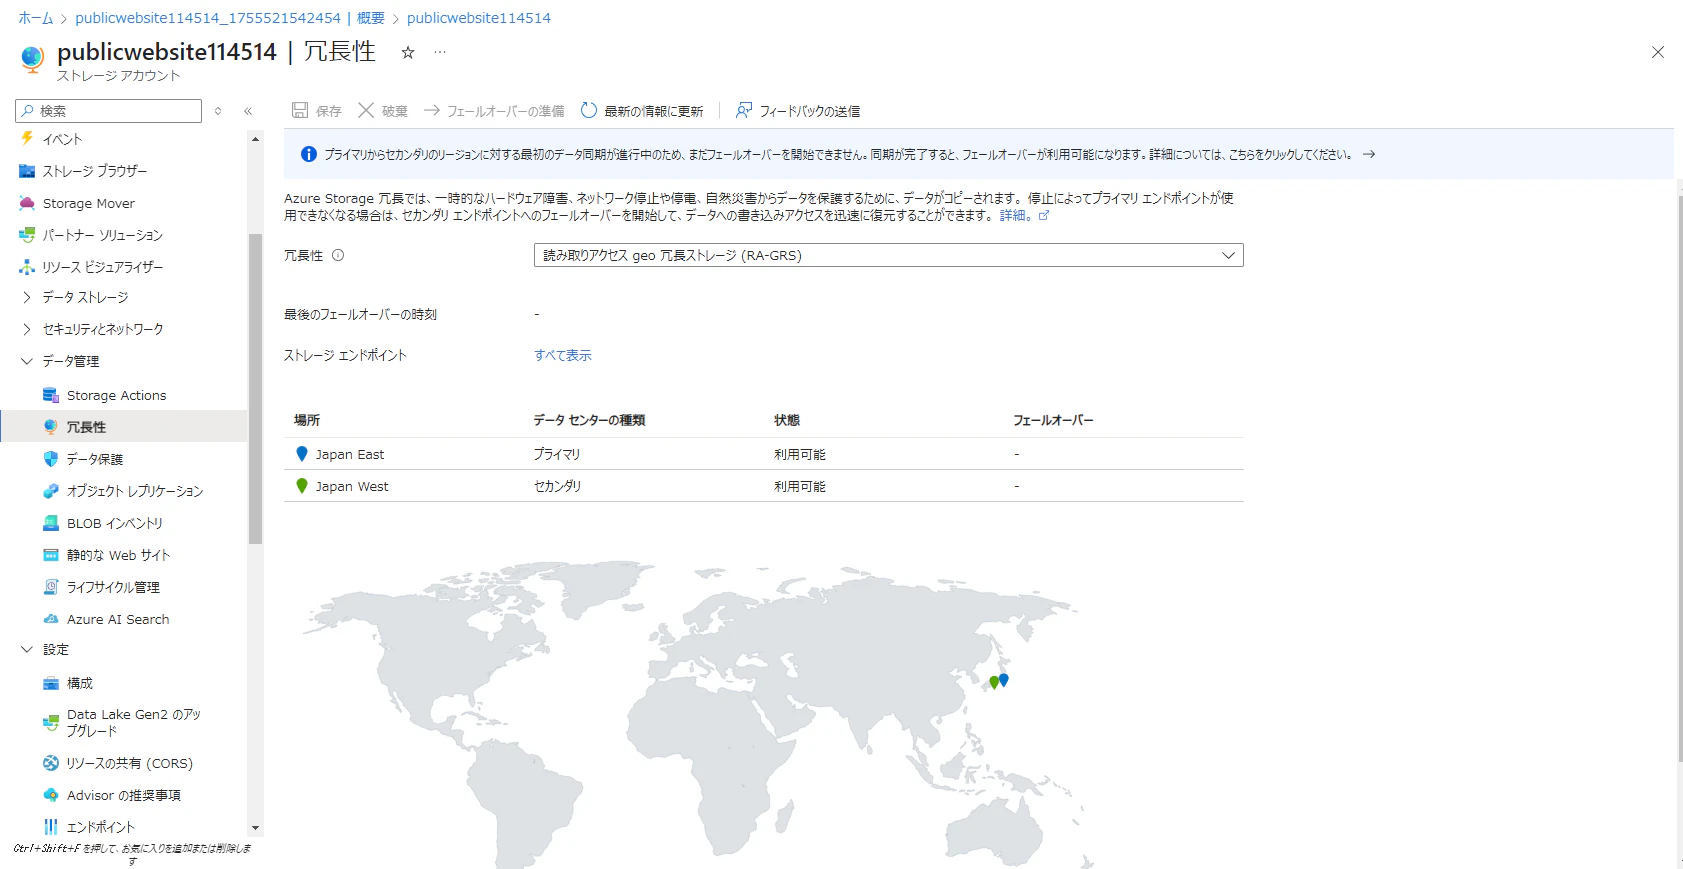Click すべて表示 for storage endpoints

563,355
